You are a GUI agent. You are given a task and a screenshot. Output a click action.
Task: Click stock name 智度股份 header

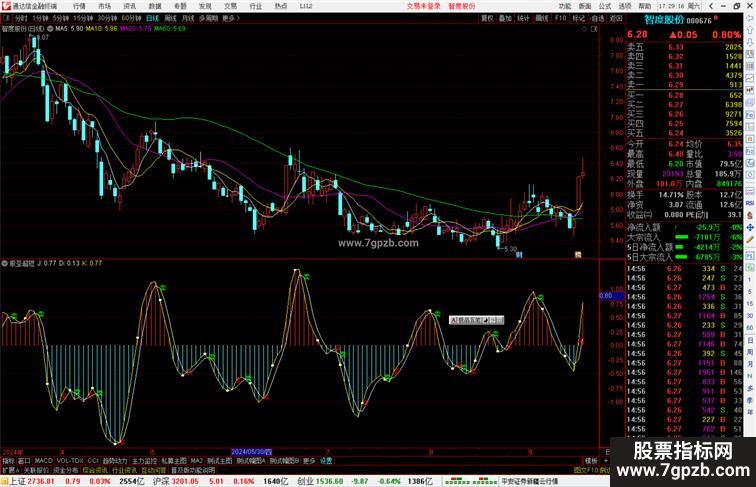coord(664,20)
